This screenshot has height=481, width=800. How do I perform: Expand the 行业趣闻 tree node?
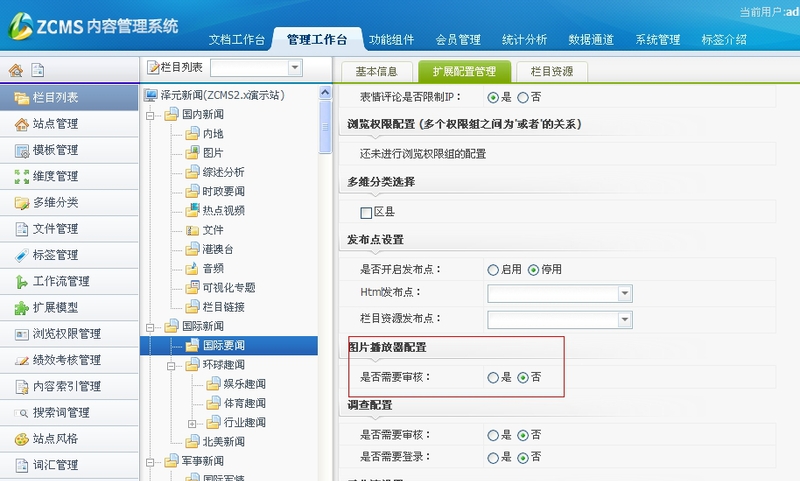[x=193, y=422]
